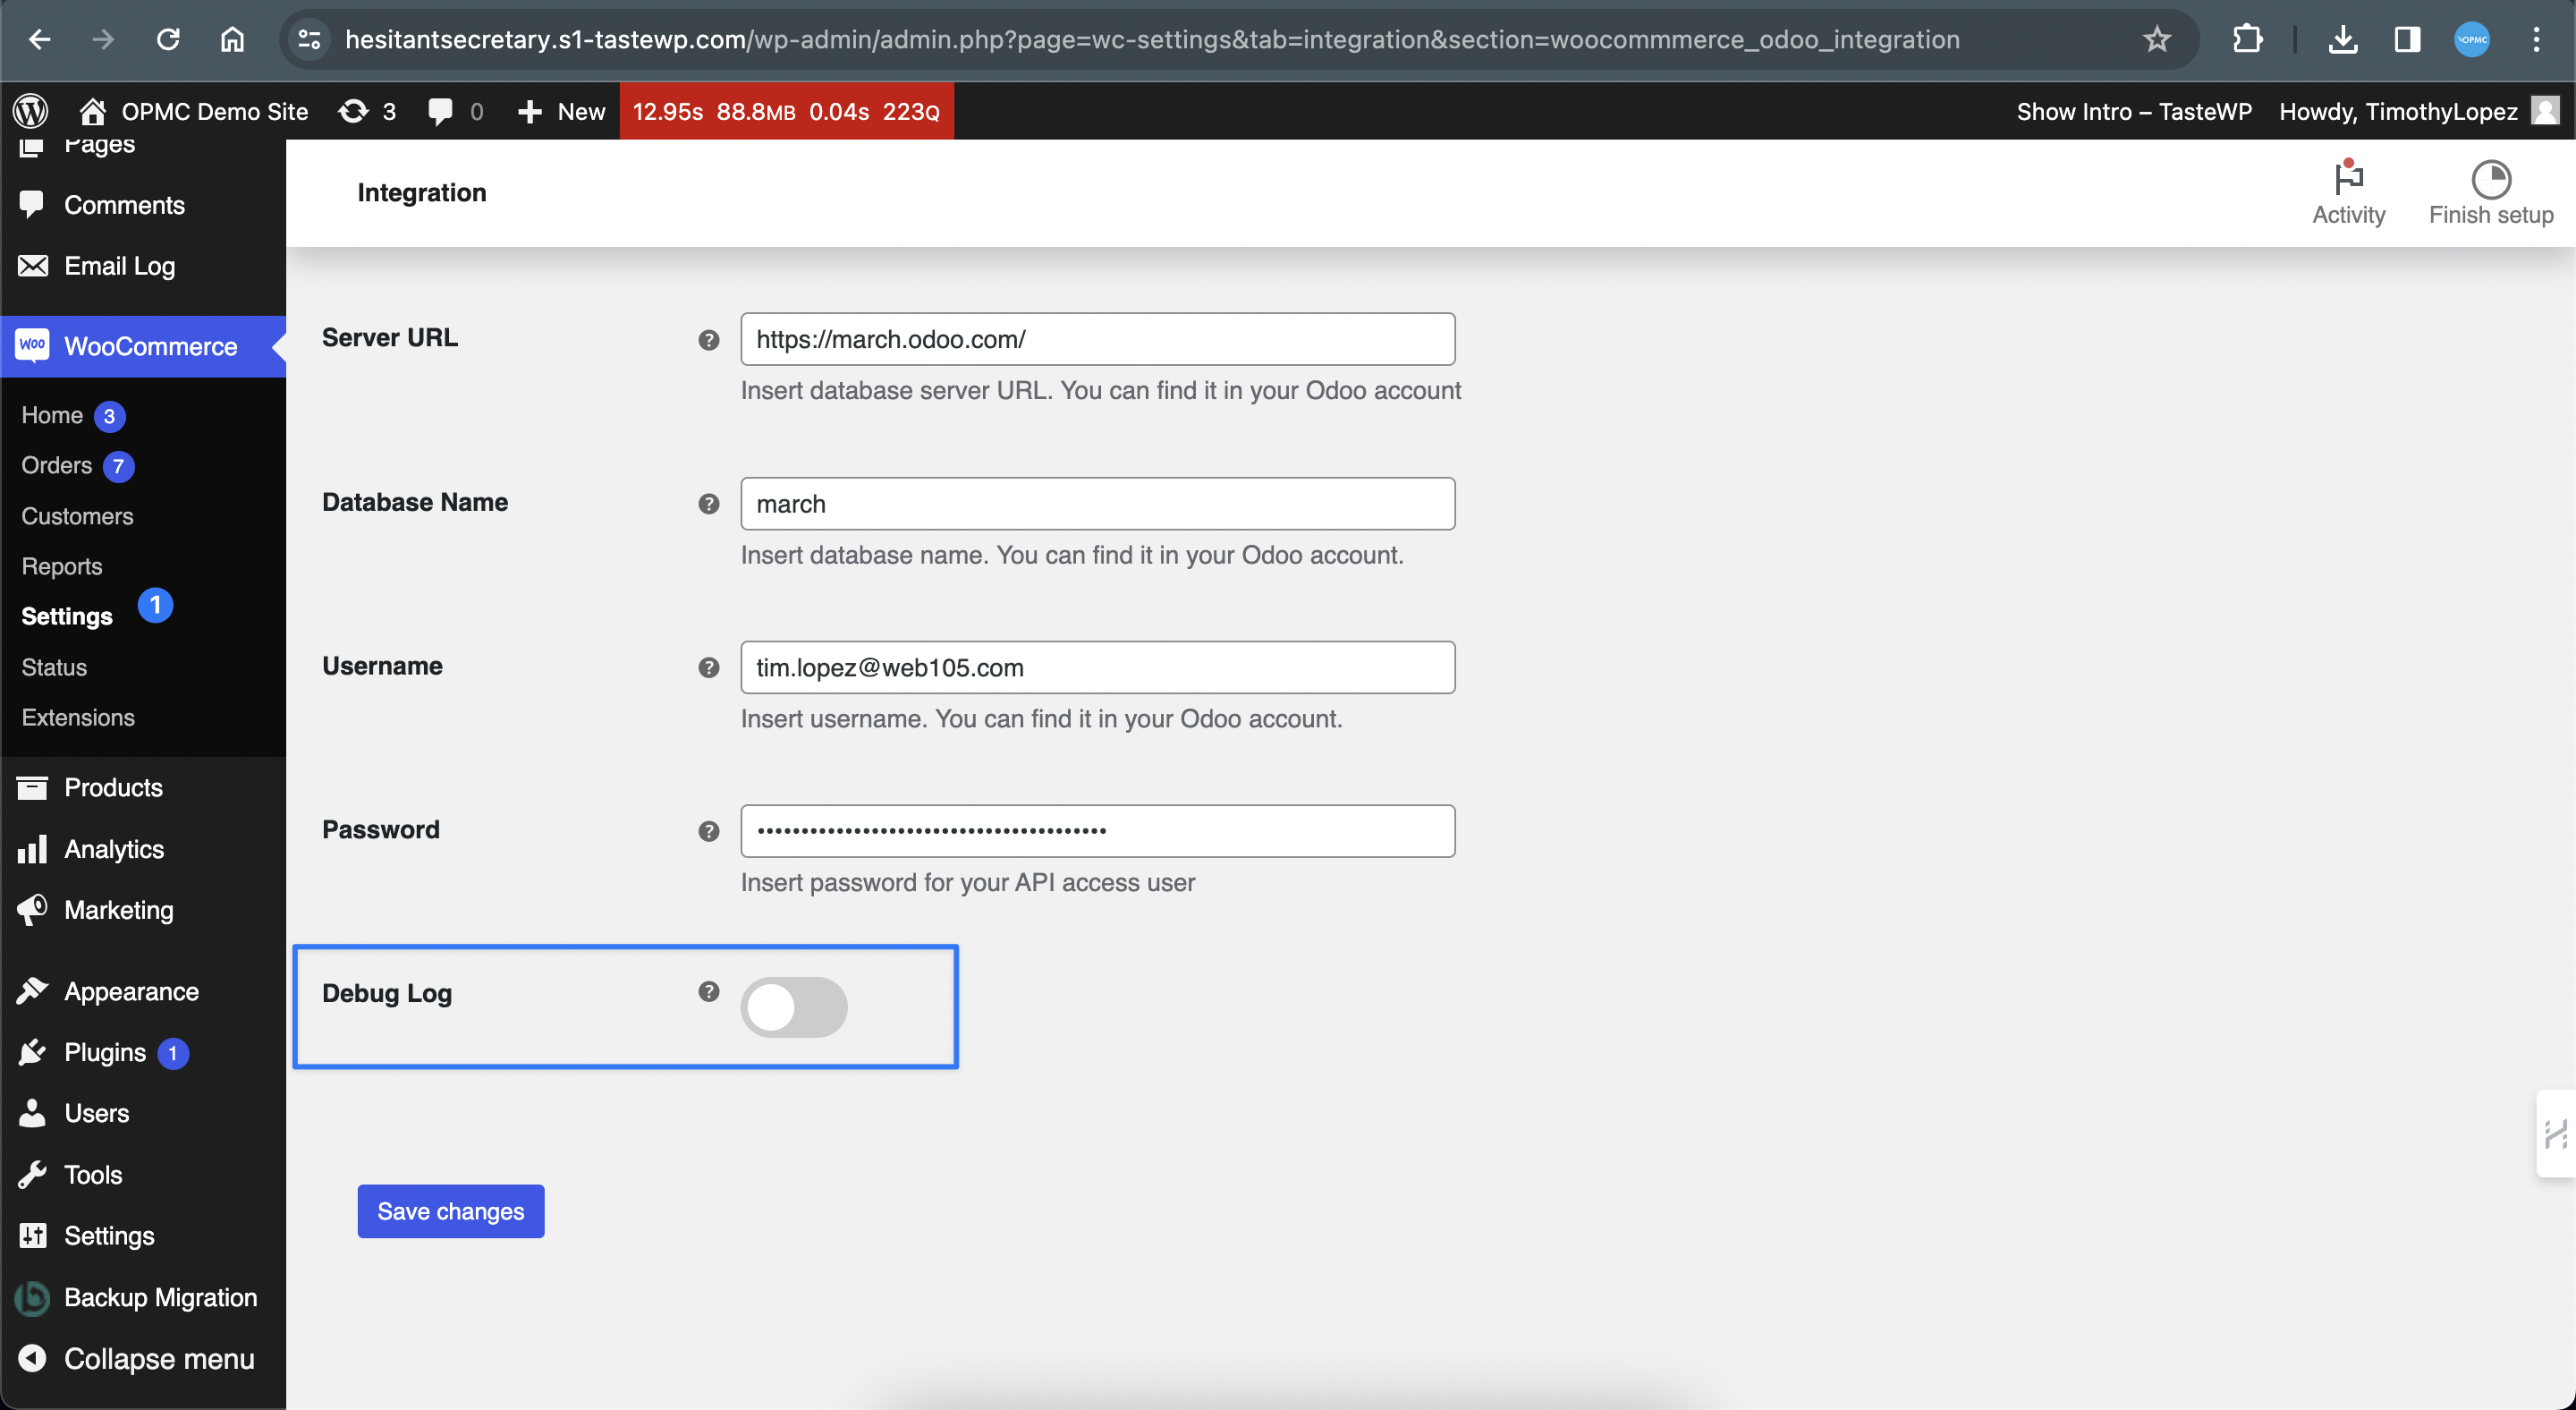Open browser extensions puzzle icon

point(2247,39)
